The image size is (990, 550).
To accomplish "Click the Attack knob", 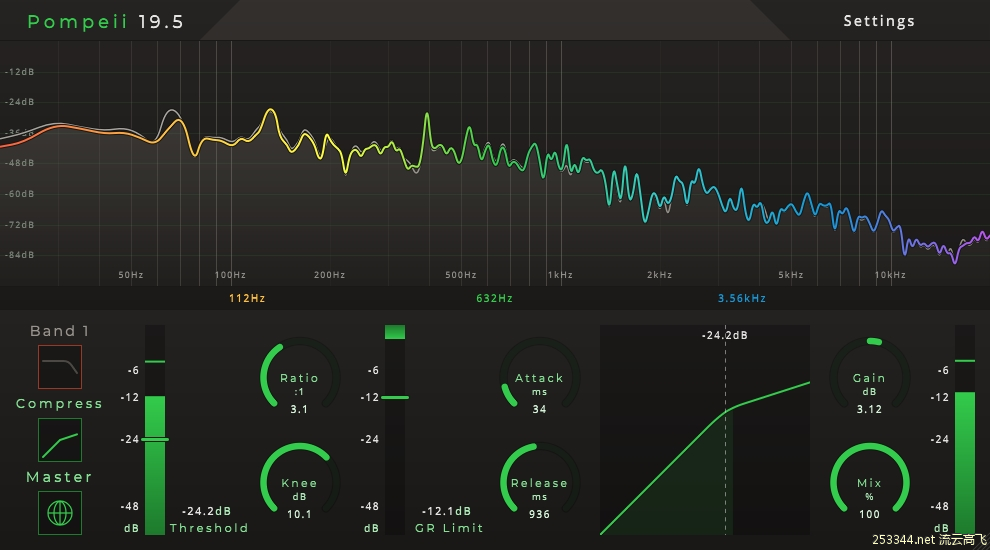I will click(539, 375).
